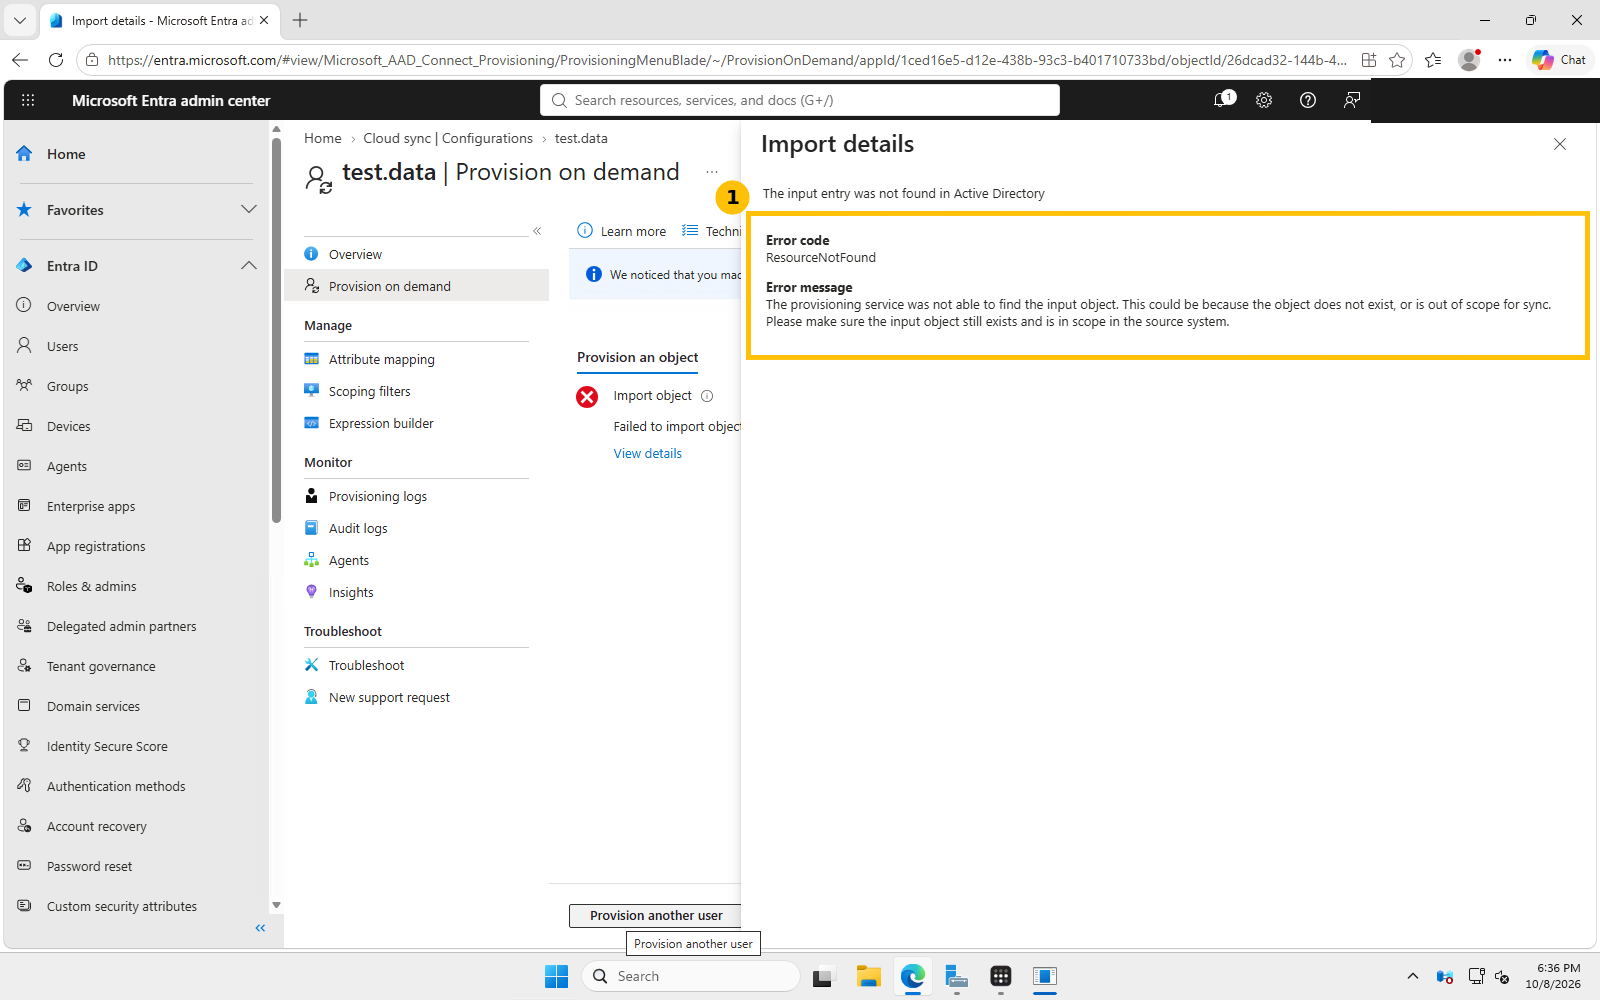The height and width of the screenshot is (1000, 1600).
Task: Click the taskbar Search box
Action: (691, 976)
